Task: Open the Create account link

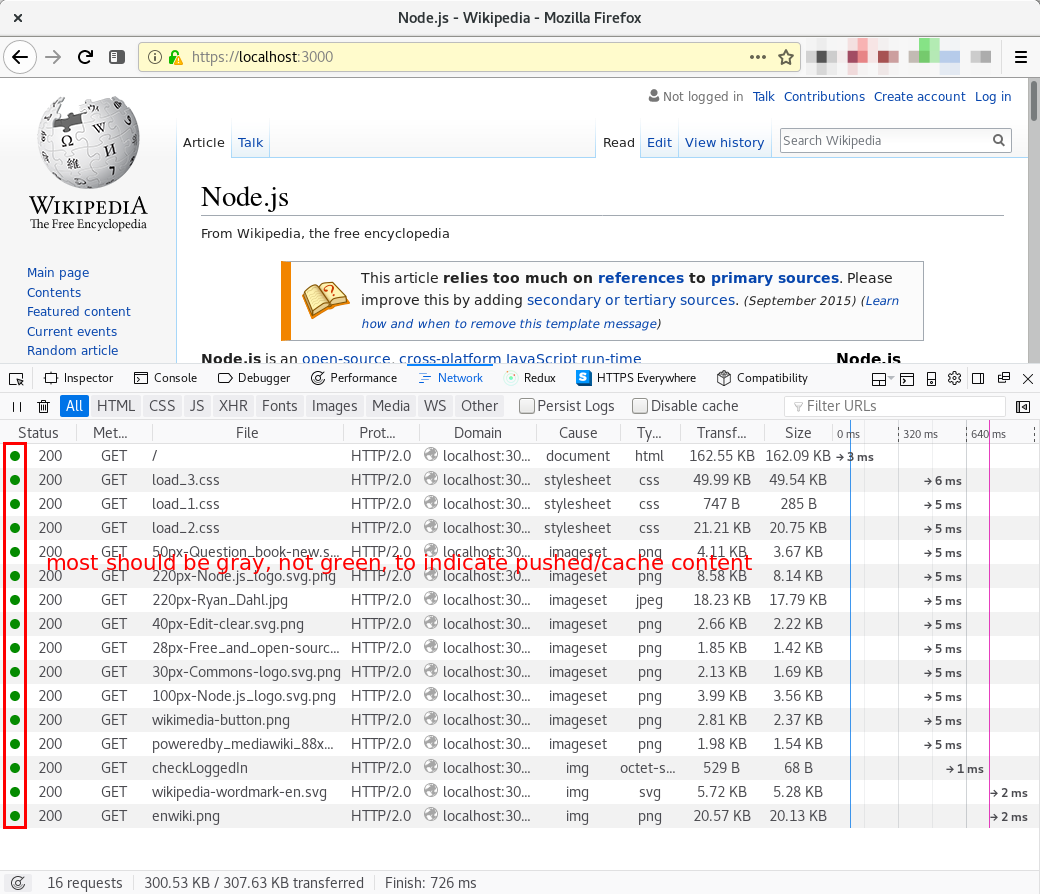Action: 919,96
